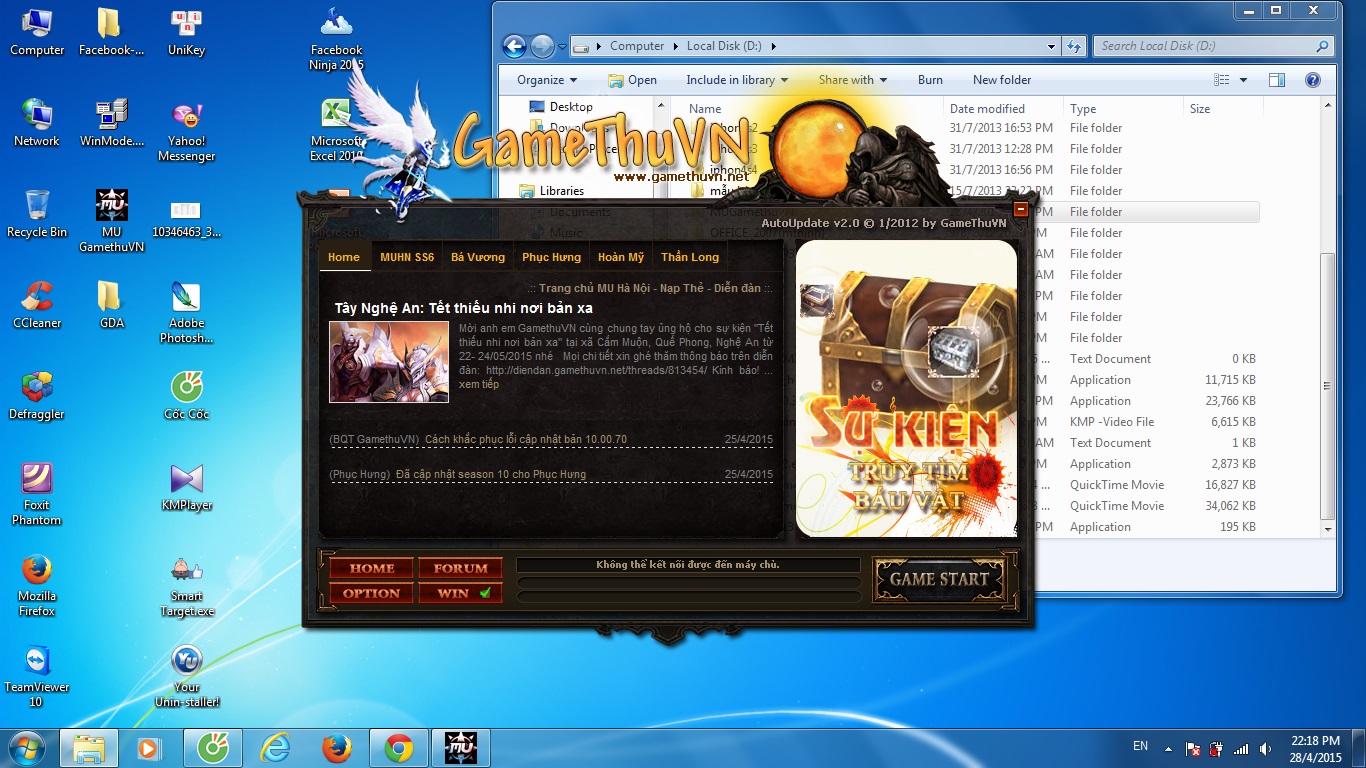1366x768 pixels.
Task: Open the address bar history dropdown
Action: point(1051,46)
